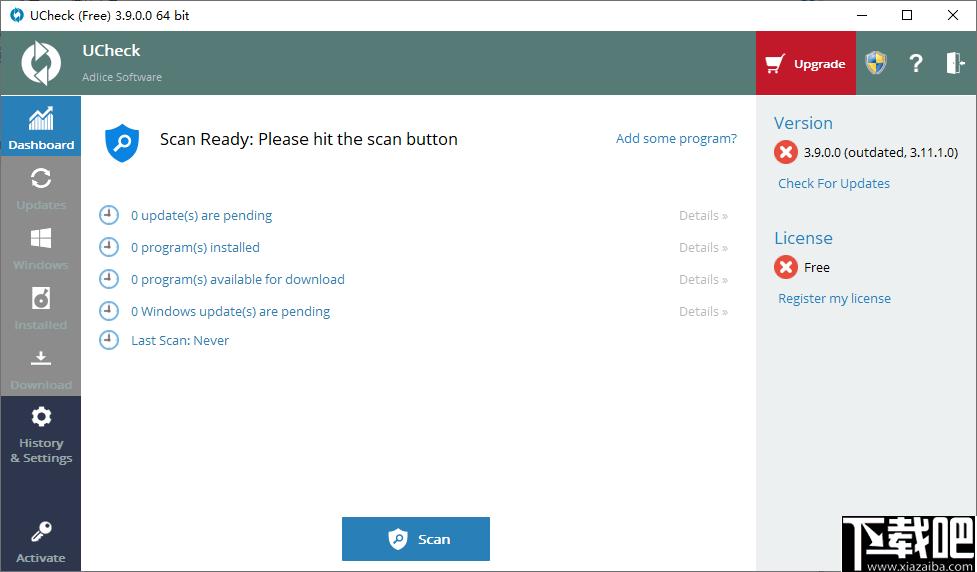Click '0 program(s) available for download' text
This screenshot has width=977, height=572.
click(x=237, y=279)
